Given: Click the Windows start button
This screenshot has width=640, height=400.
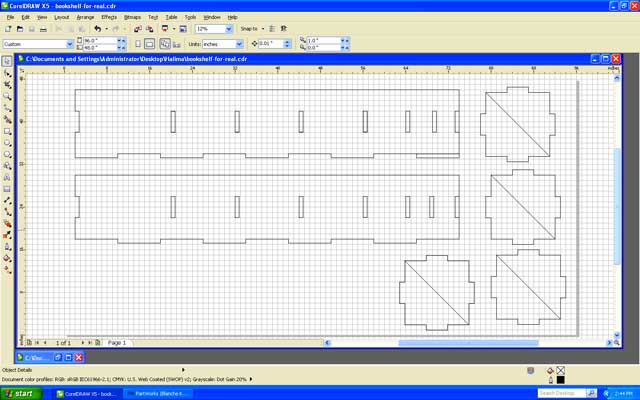Looking at the screenshot, I should pos(21,393).
